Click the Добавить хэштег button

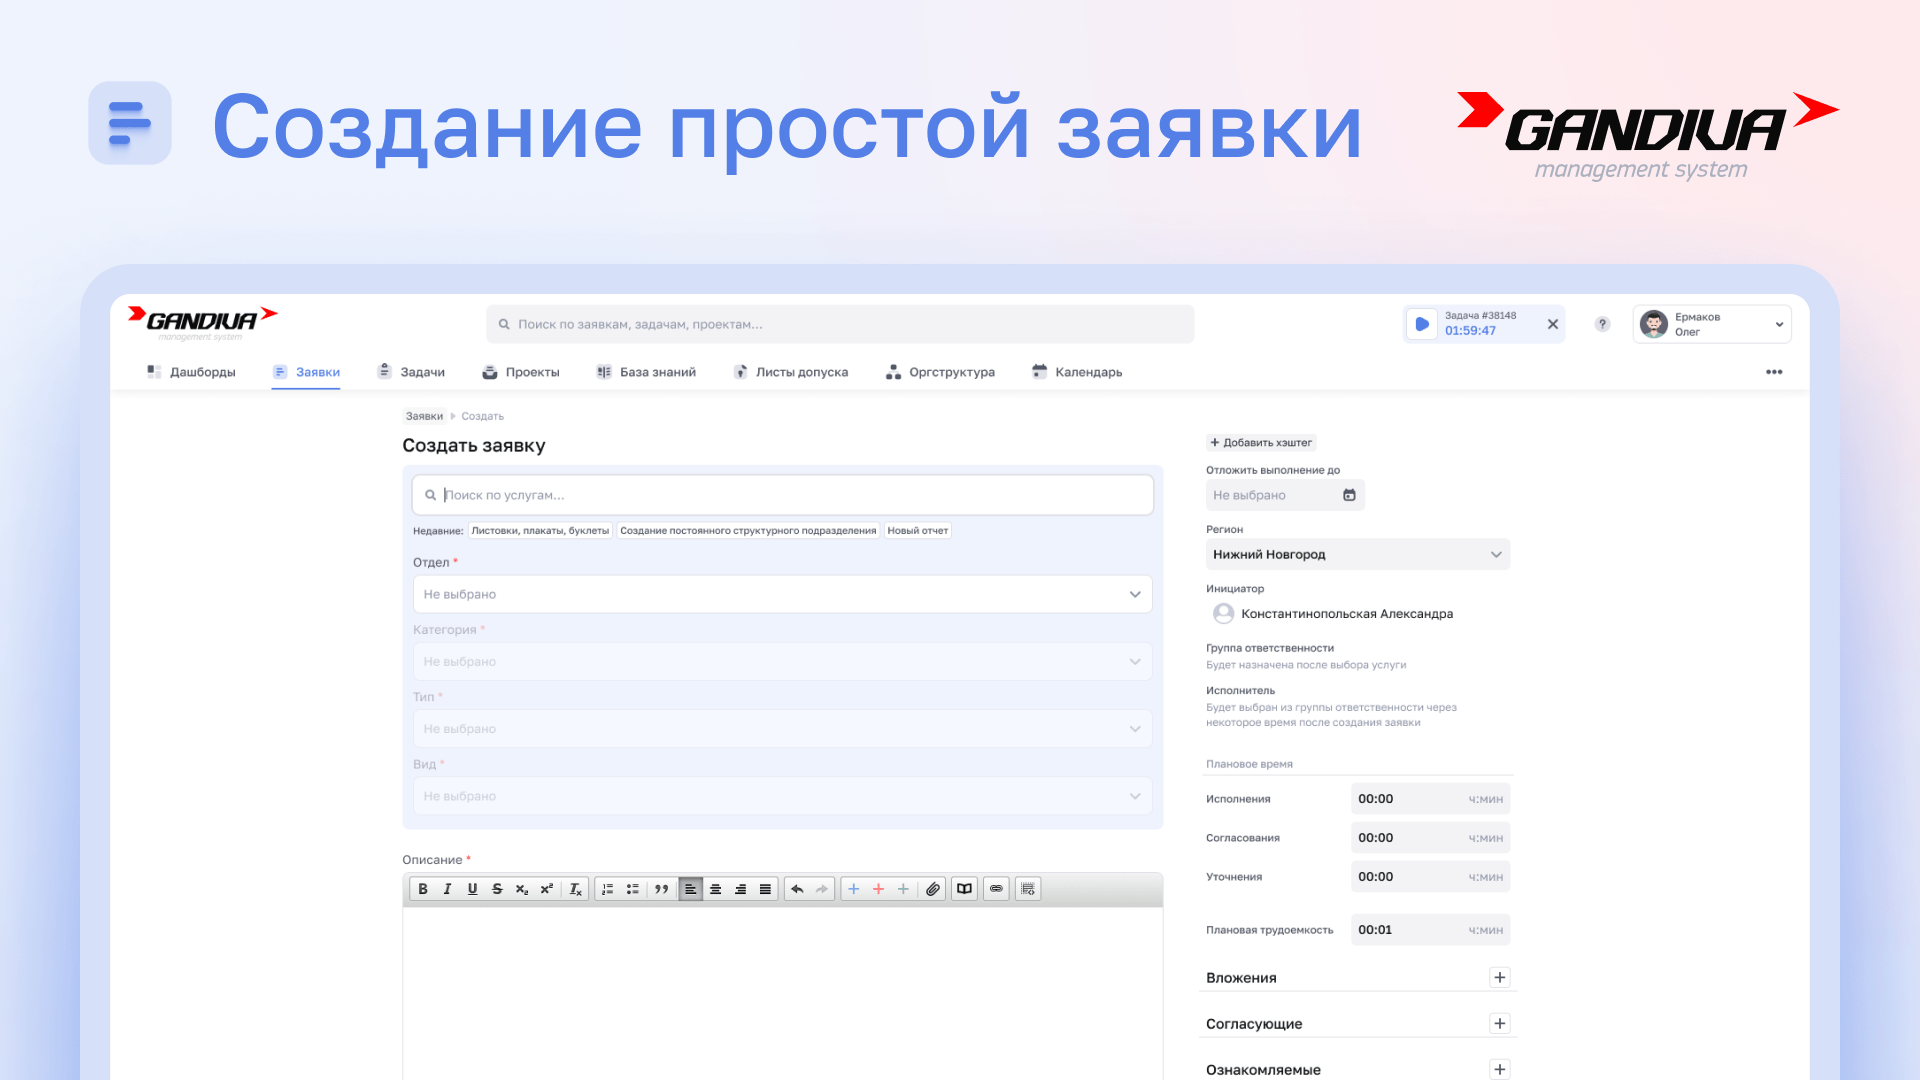(x=1261, y=442)
